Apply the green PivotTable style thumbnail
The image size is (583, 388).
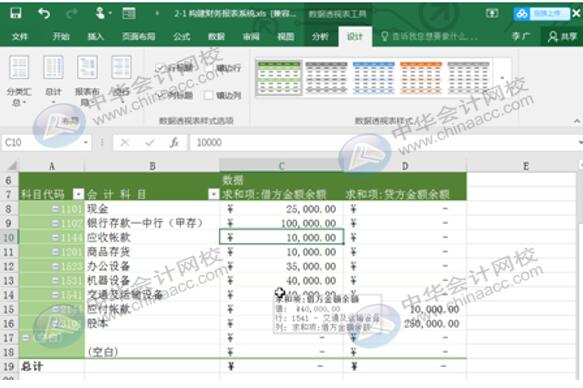pos(279,78)
